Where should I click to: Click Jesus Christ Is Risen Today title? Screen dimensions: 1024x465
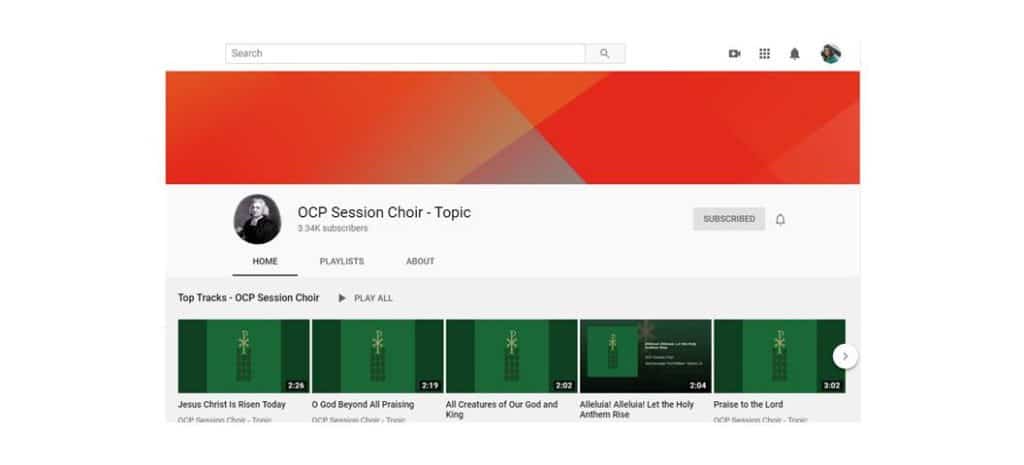coord(232,405)
